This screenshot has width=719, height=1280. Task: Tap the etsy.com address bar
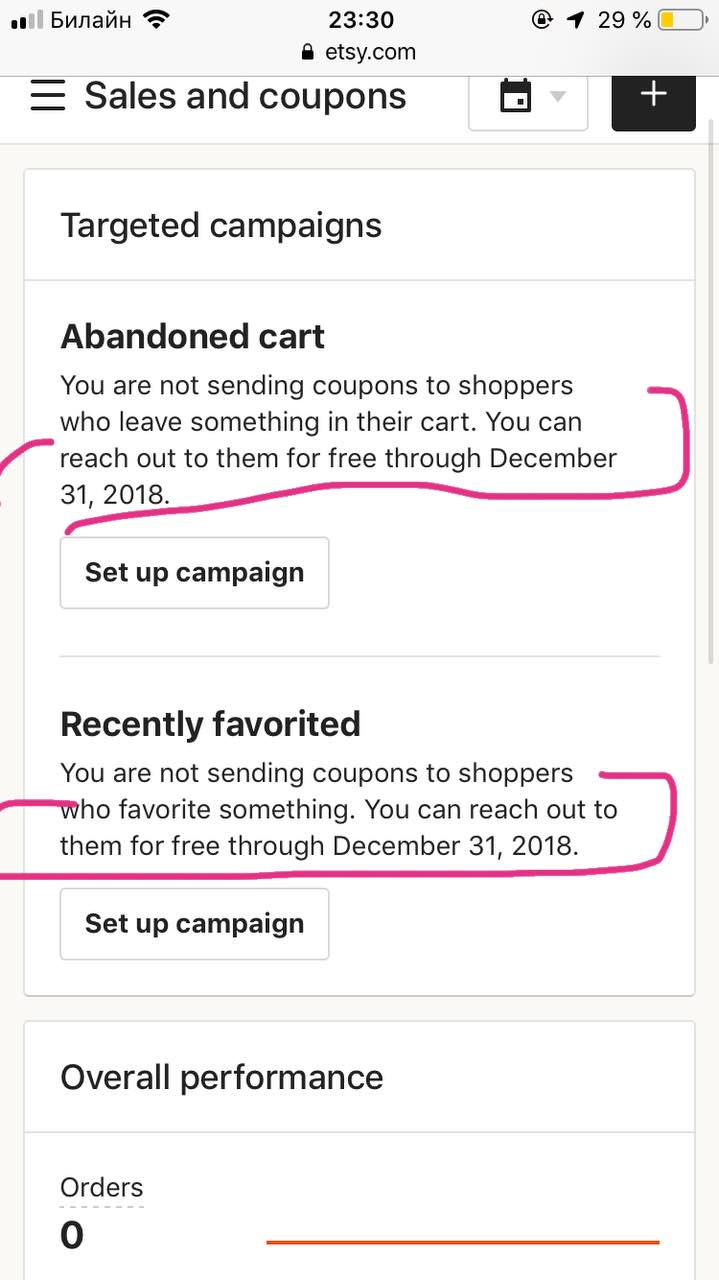pyautogui.click(x=359, y=52)
